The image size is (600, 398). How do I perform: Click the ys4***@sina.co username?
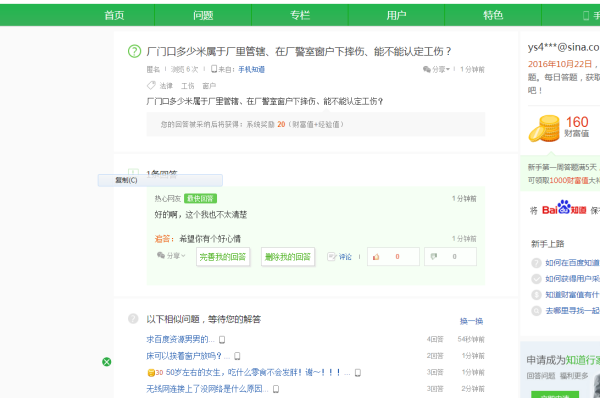(564, 47)
